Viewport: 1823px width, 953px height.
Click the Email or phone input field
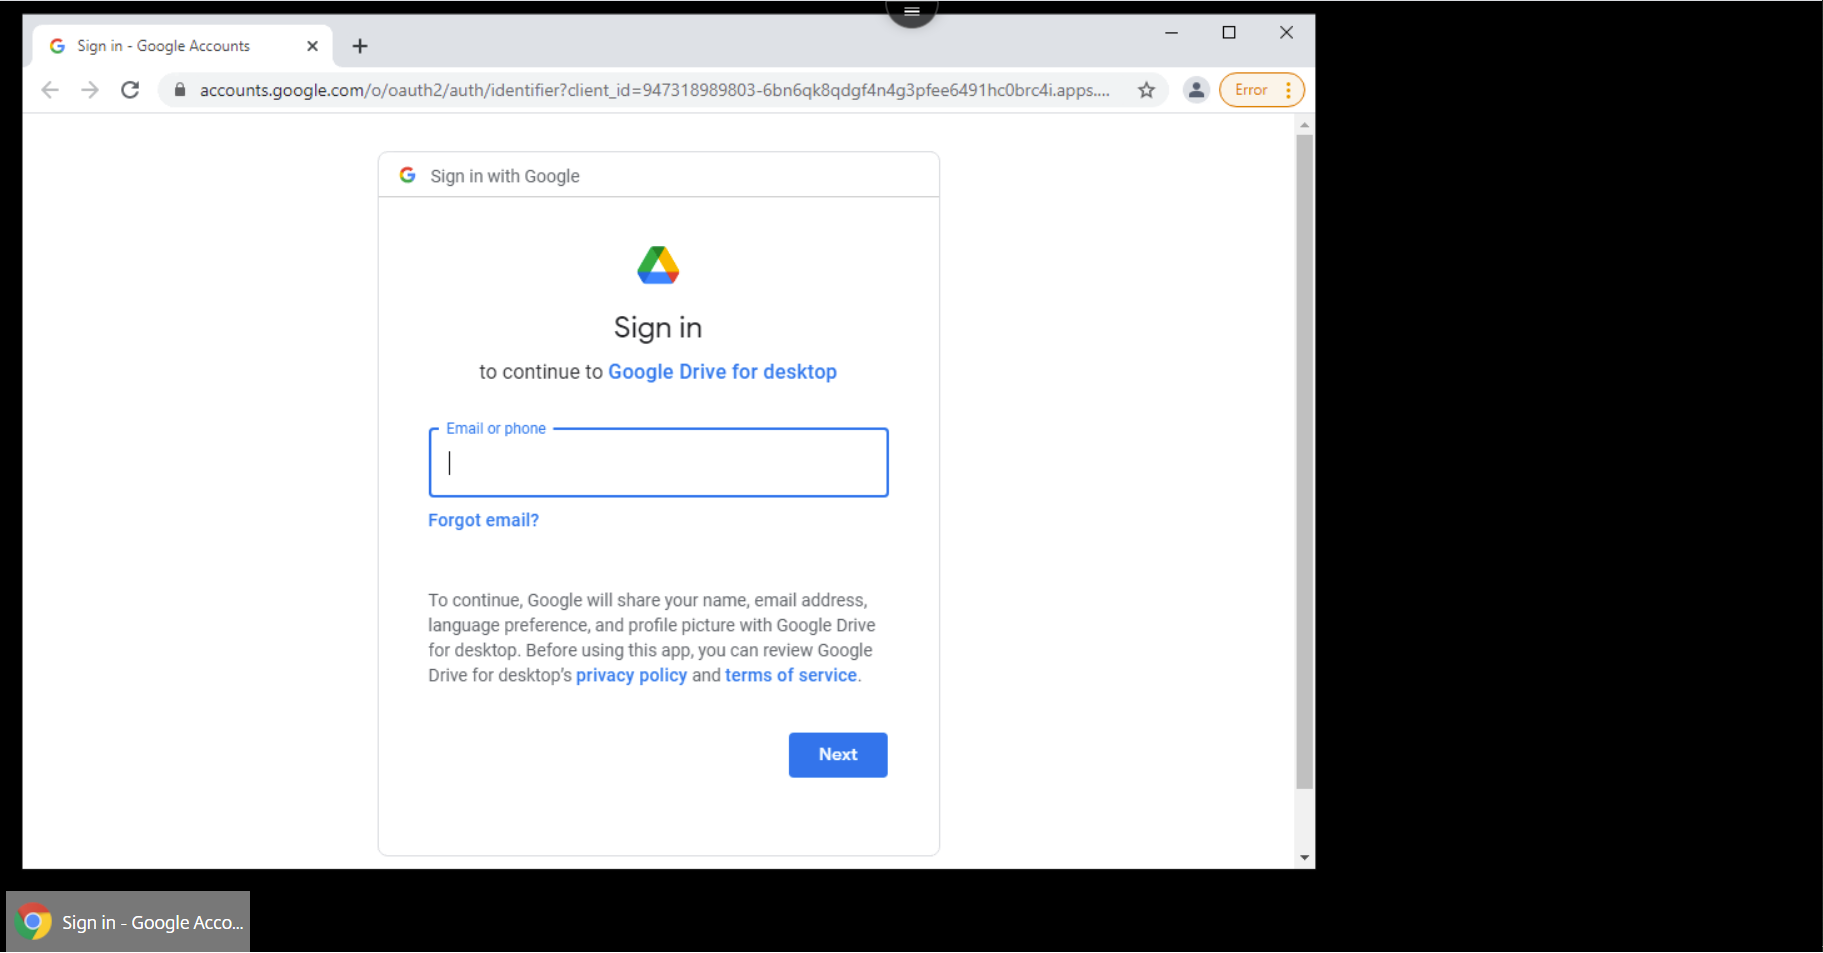point(658,463)
